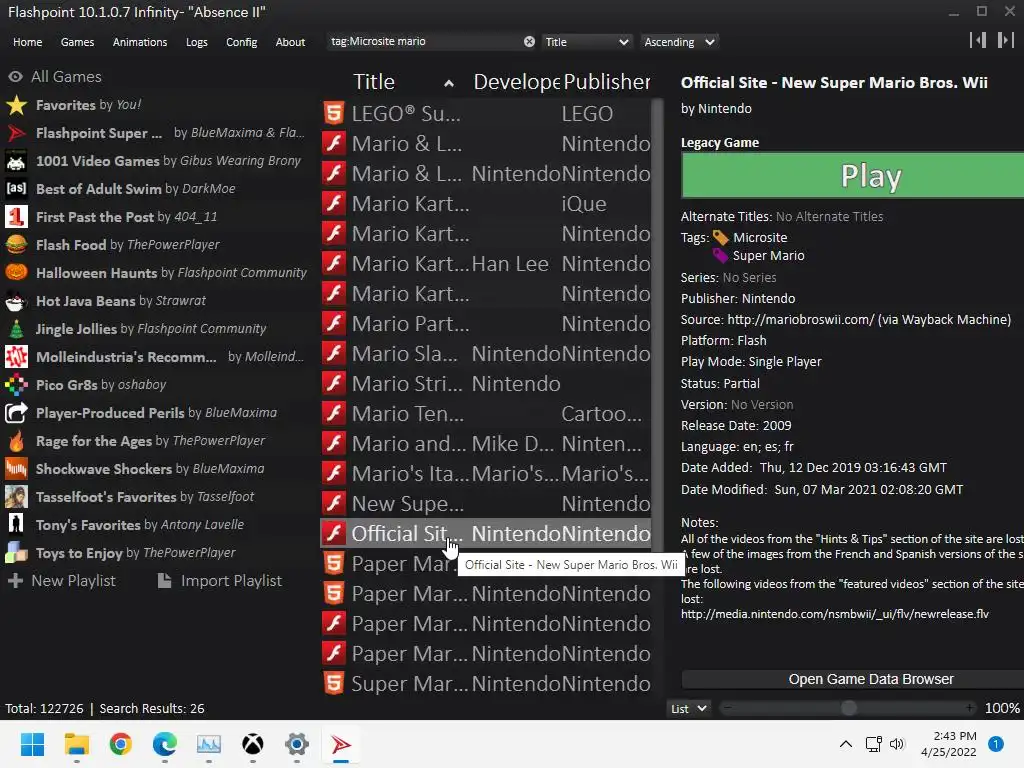Click the green Play button
This screenshot has height=768, width=1024.
pos(853,175)
